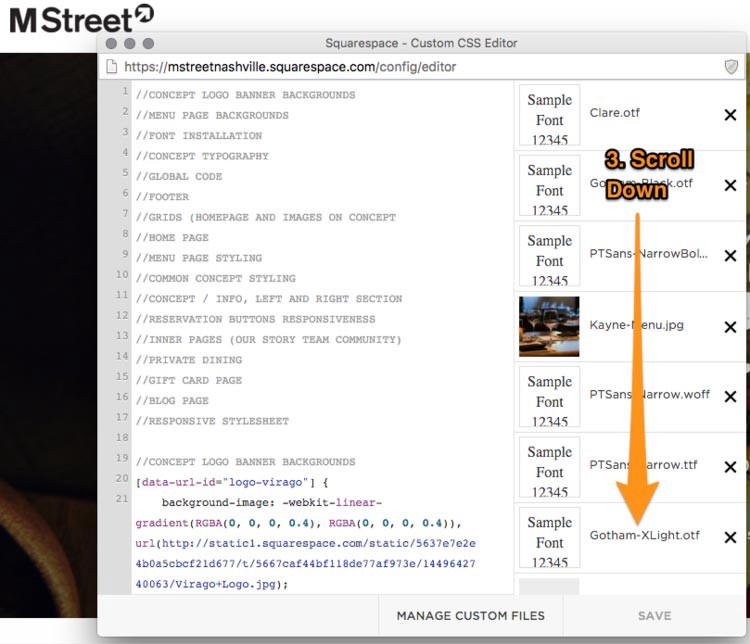Remove the PTSans-NarrowBol... file
The height and width of the screenshot is (644, 750).
click(x=730, y=255)
